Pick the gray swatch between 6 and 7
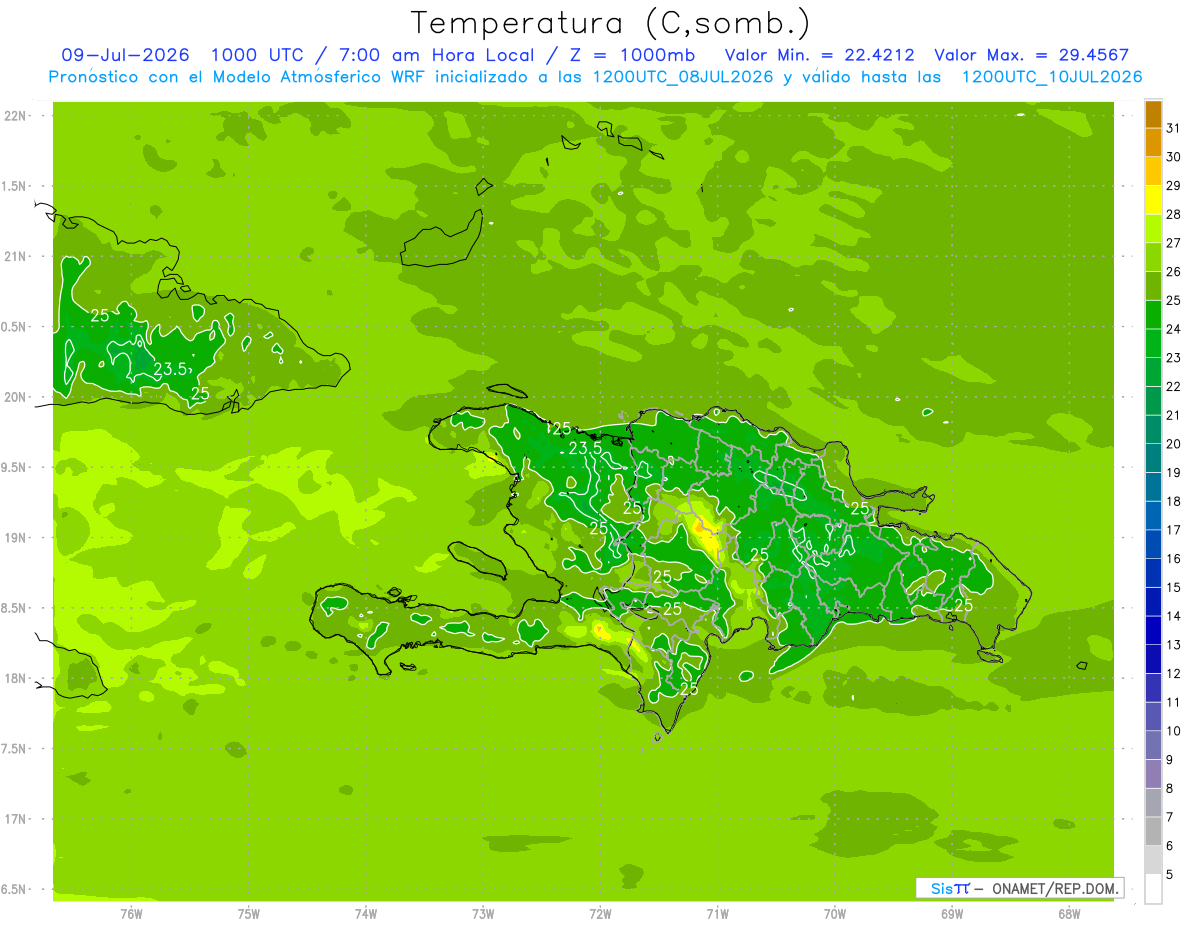Screen dimensions: 1200x927 (x=1153, y=832)
